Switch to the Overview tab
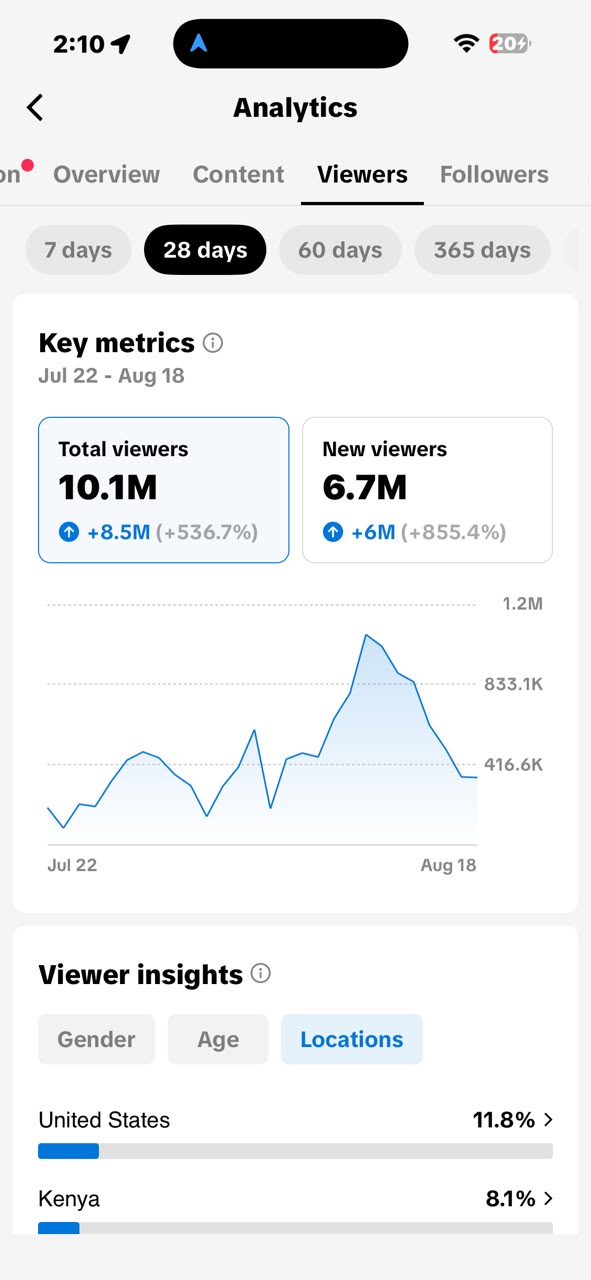 pos(106,174)
